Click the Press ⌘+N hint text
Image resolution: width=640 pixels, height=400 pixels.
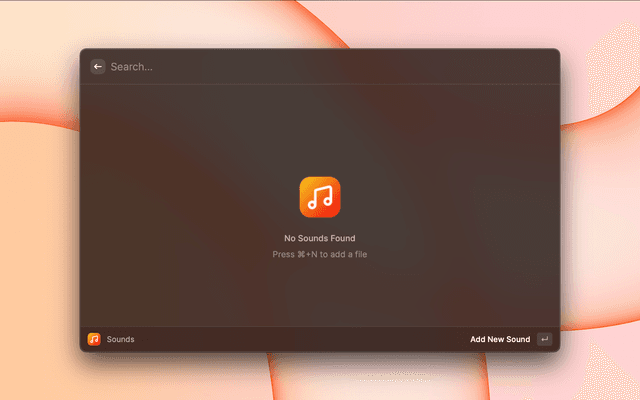tap(320, 254)
